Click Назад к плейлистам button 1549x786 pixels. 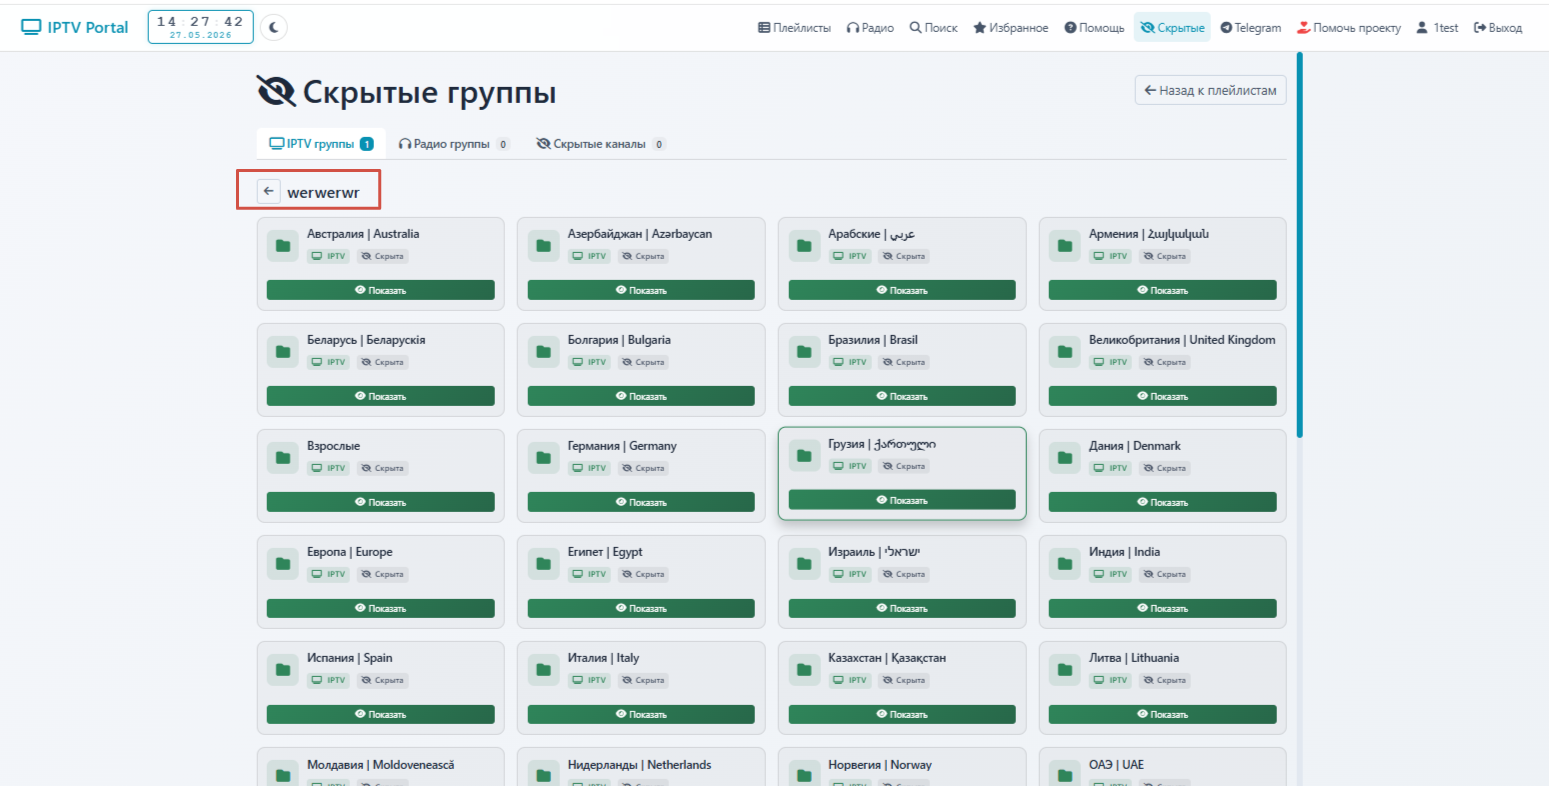tap(1211, 90)
